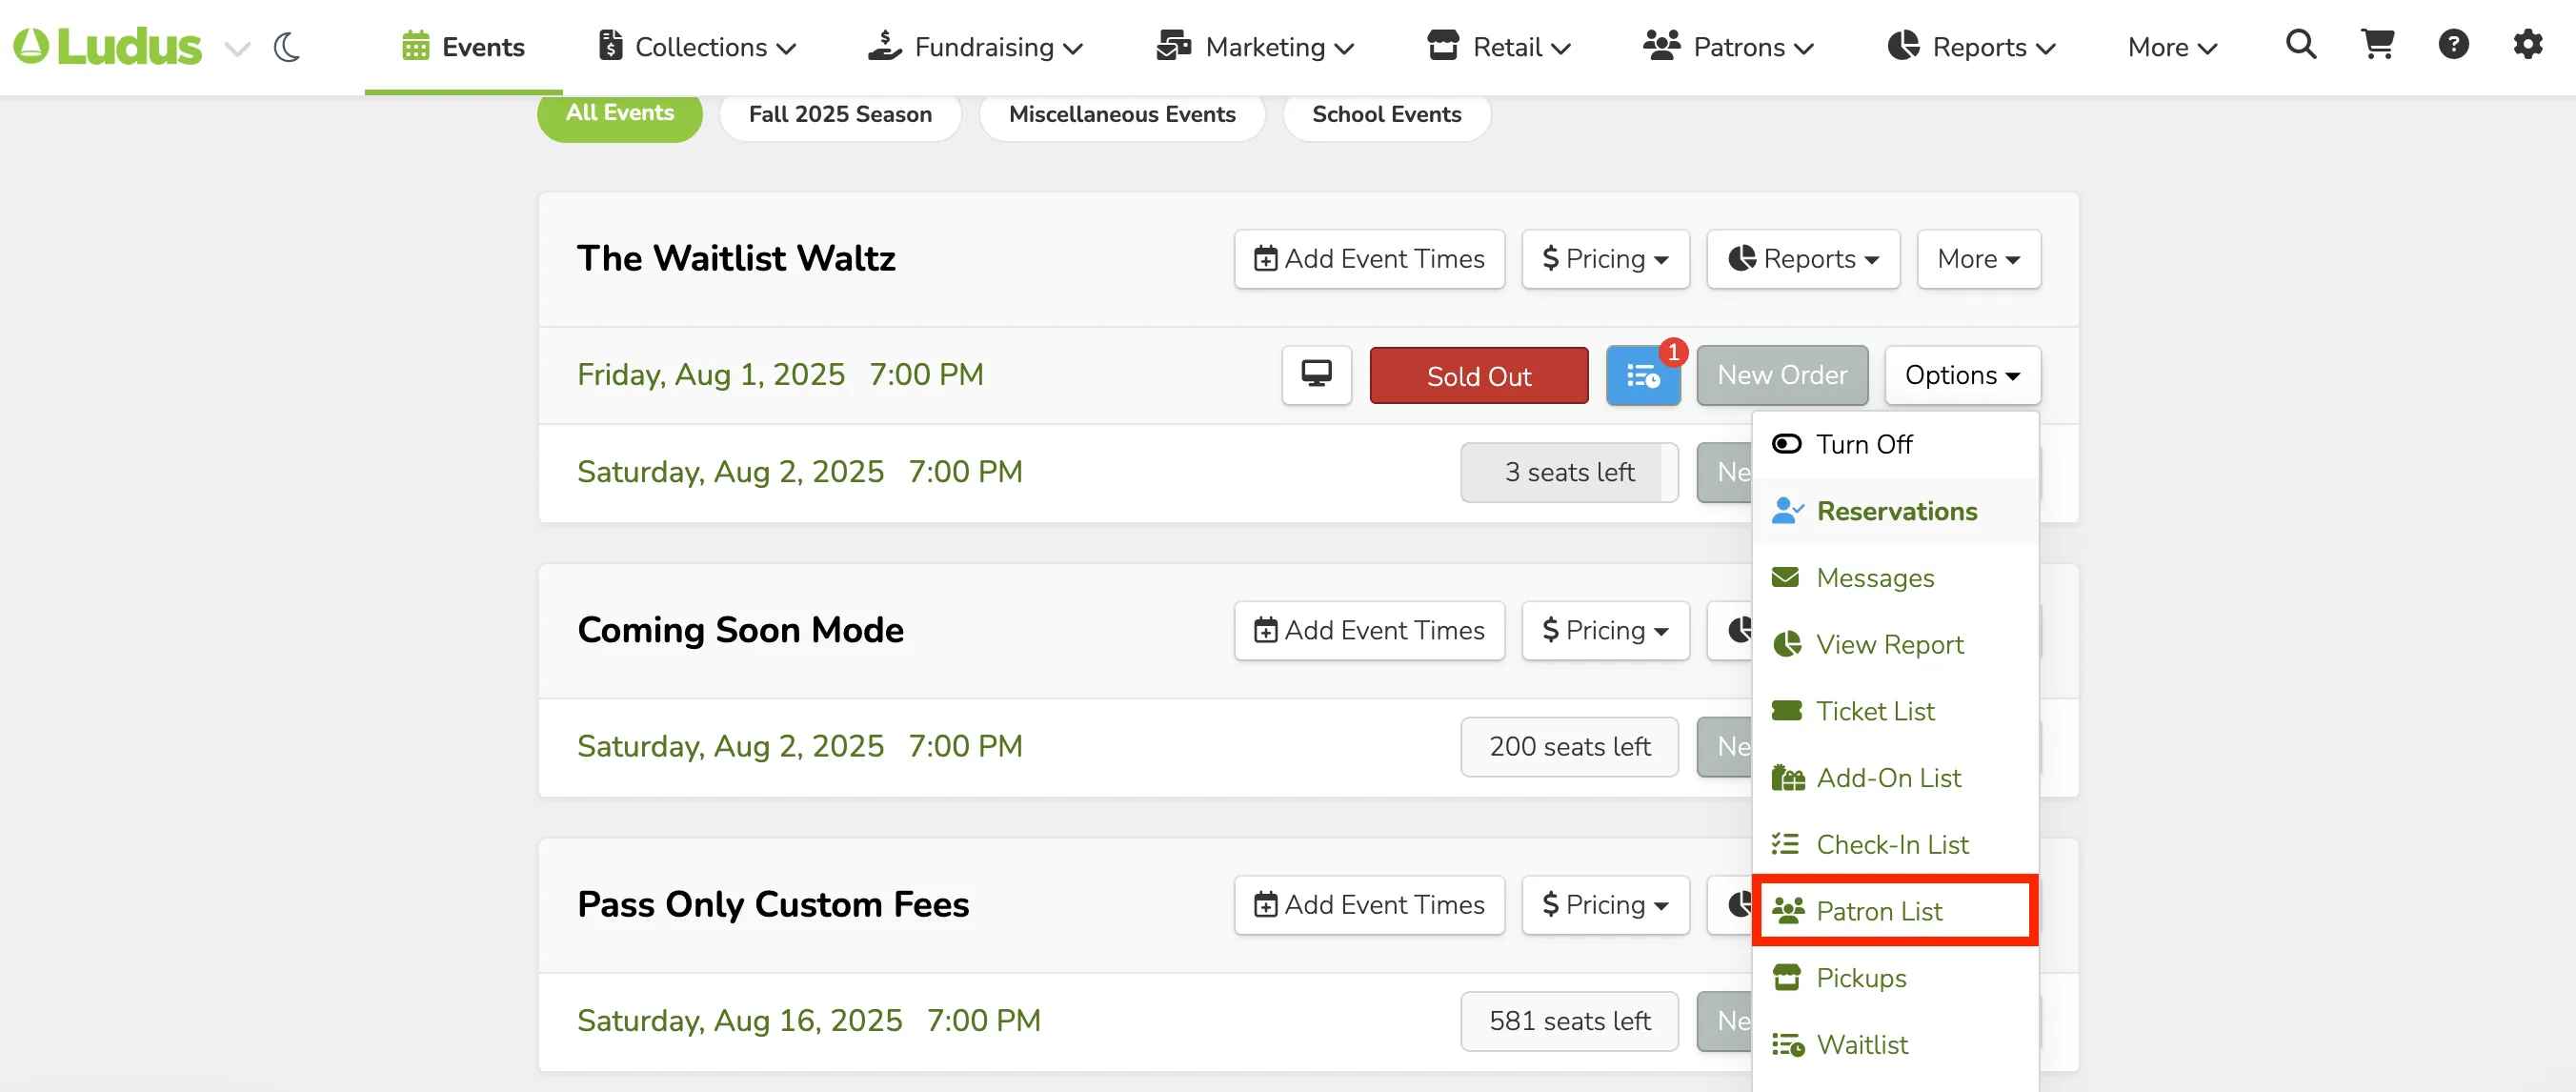Toggle the Options dropdown for Friday Aug 1

click(x=1962, y=375)
